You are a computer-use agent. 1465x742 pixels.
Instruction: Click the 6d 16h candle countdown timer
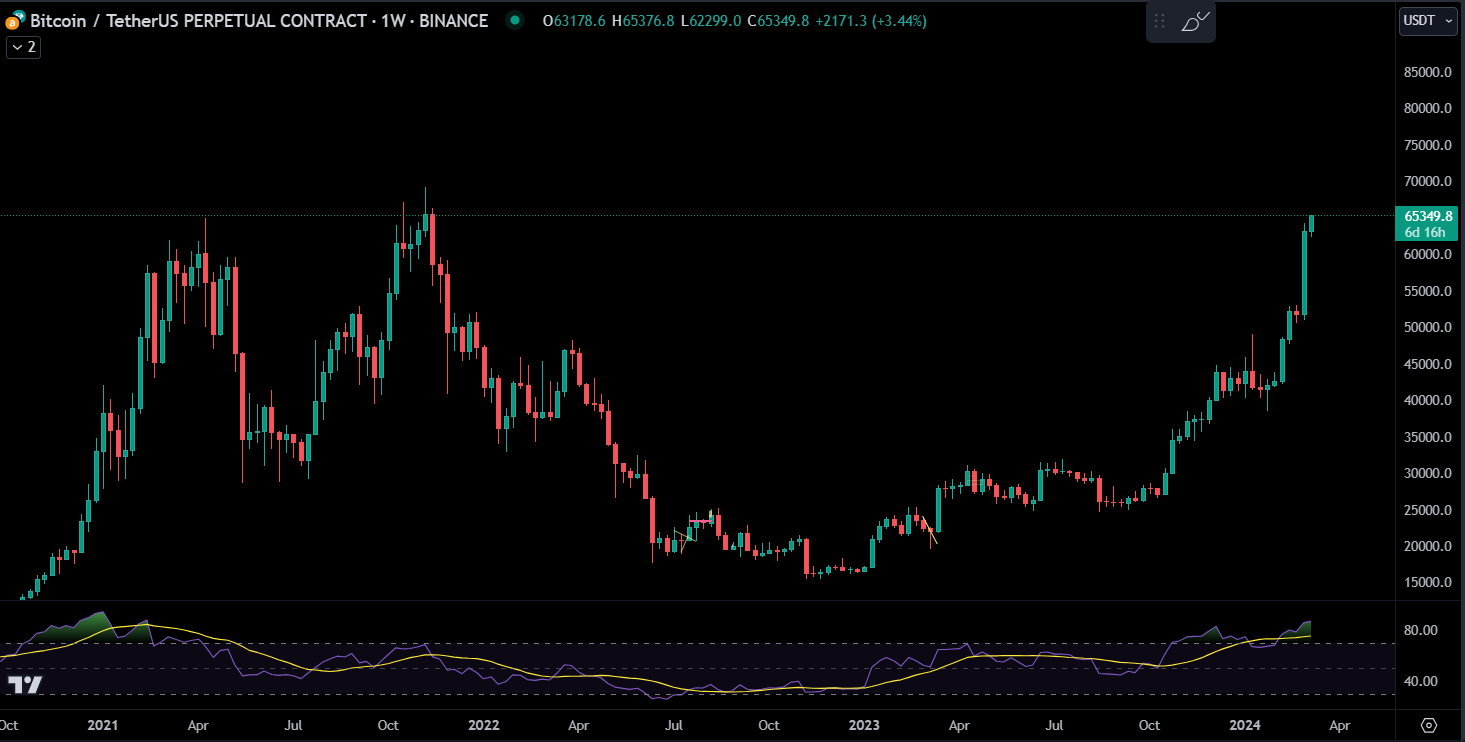tap(1427, 231)
